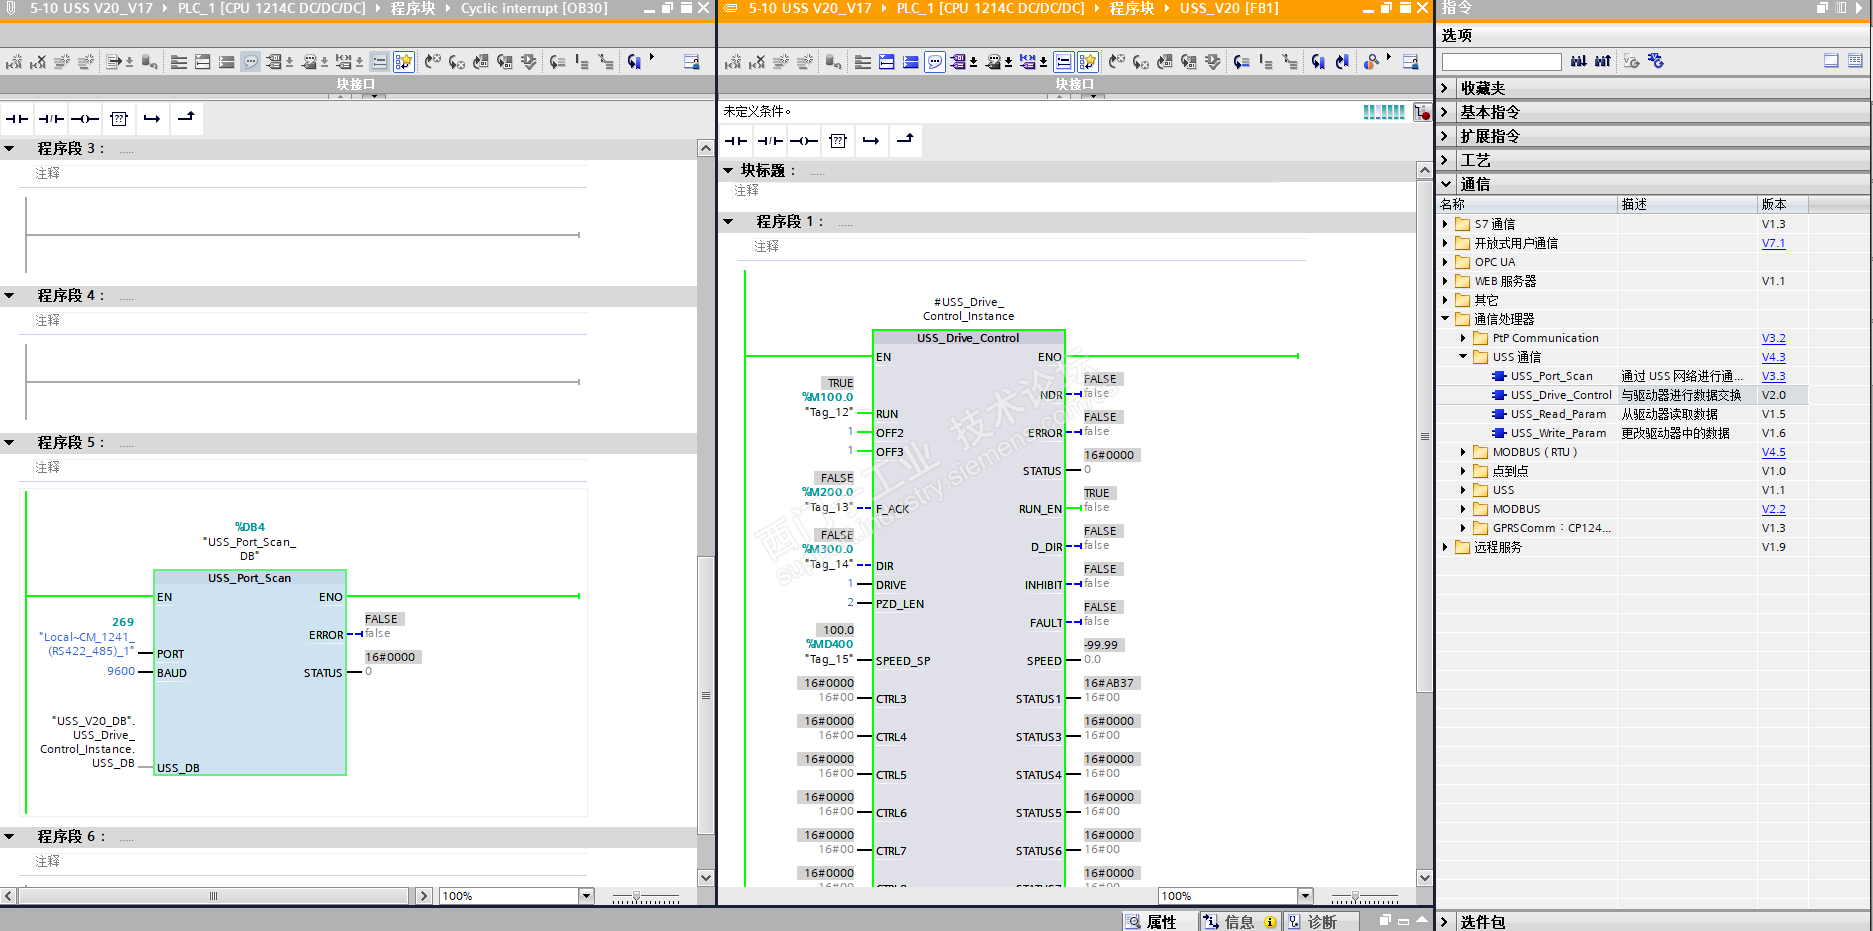Click the instruction search field in 选项

(1501, 62)
